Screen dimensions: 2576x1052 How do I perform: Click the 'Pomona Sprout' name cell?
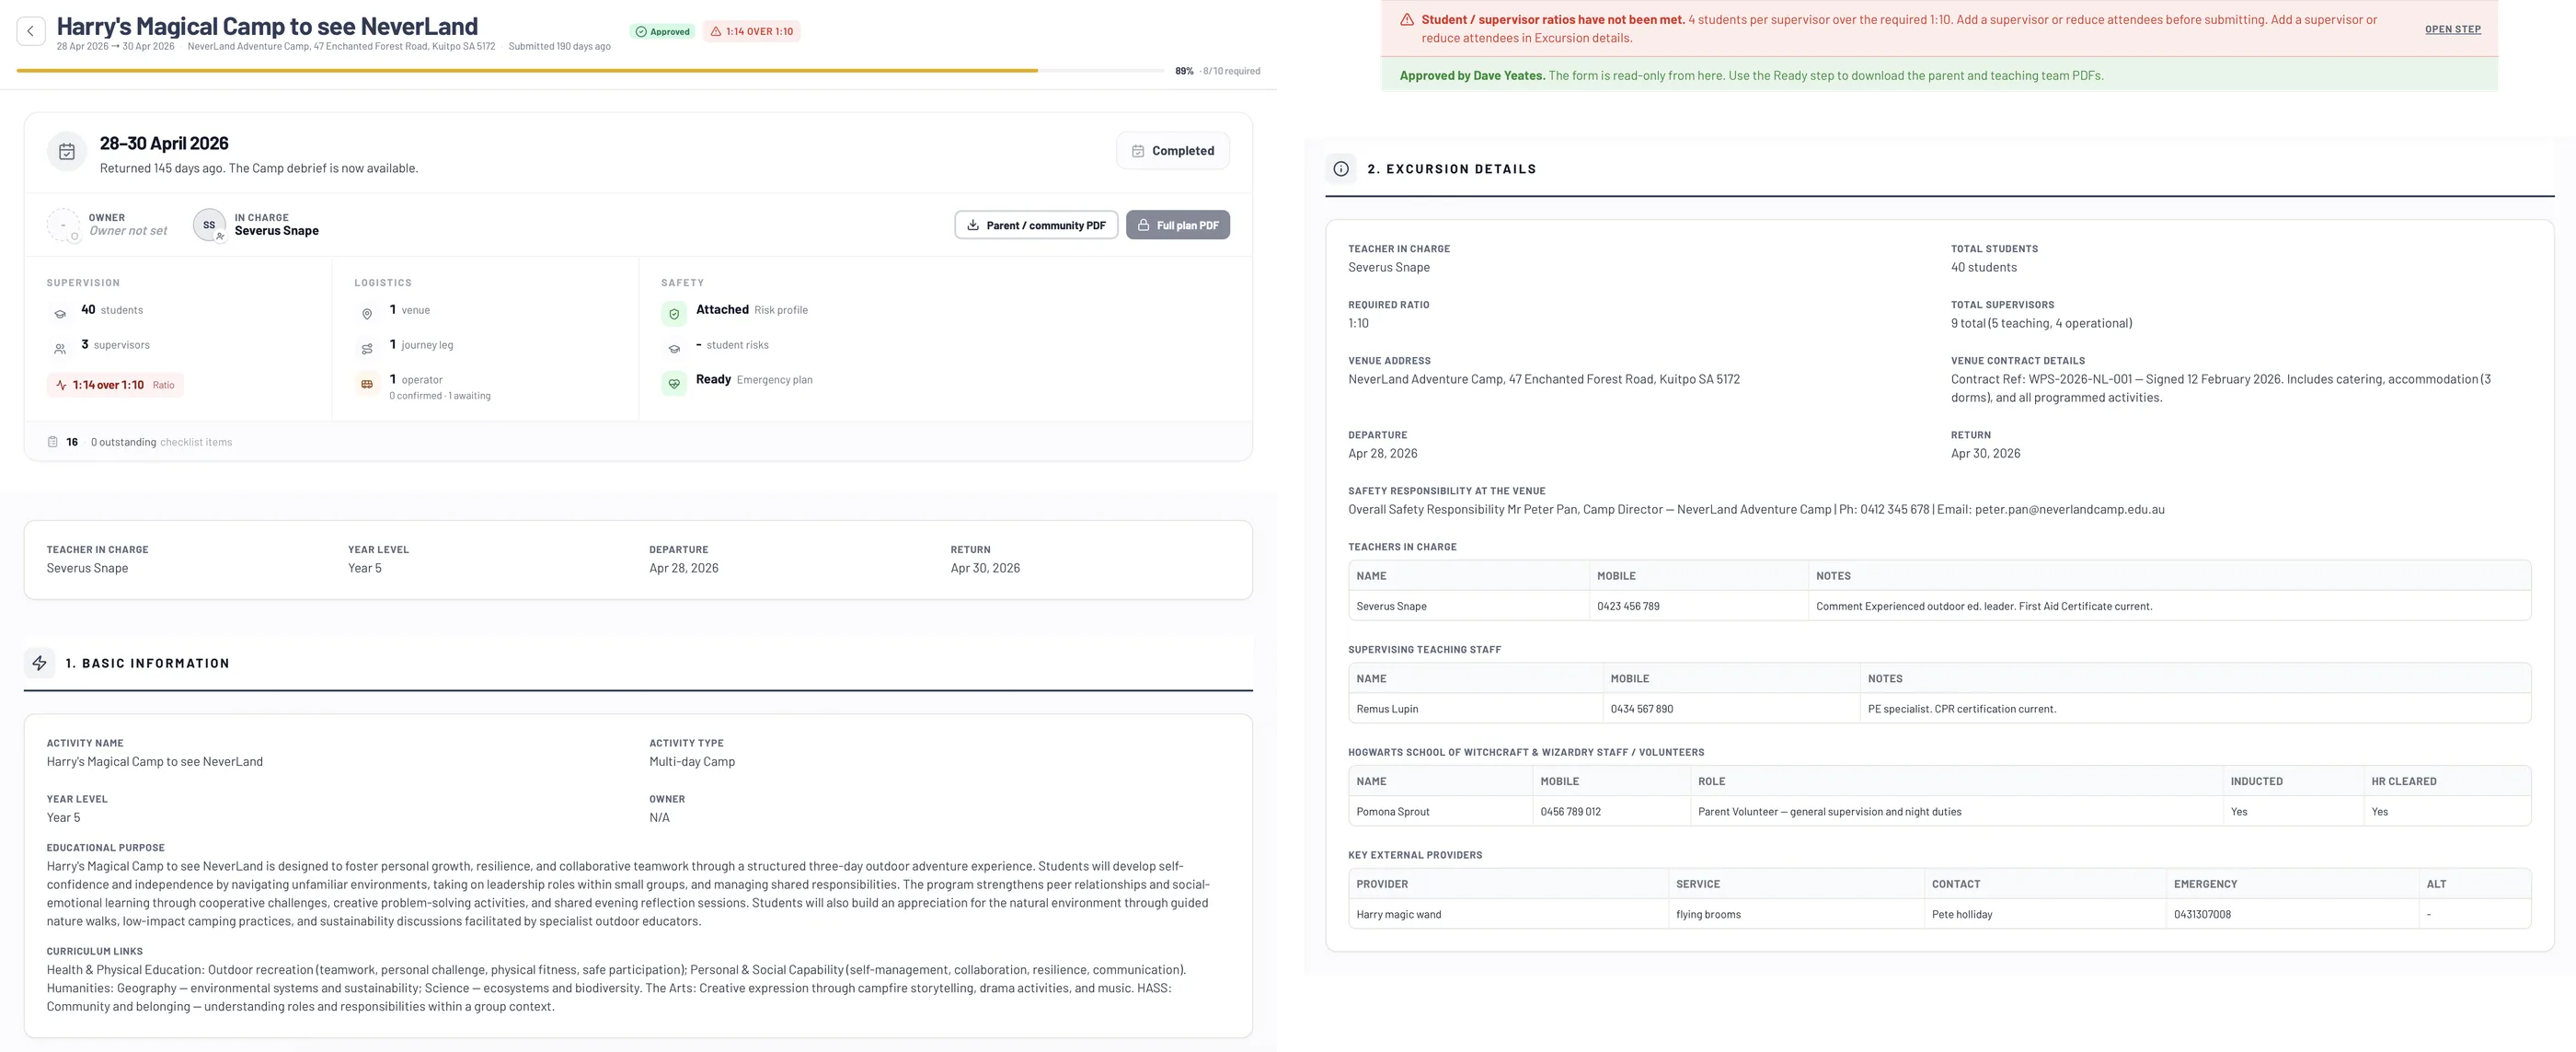click(1441, 812)
